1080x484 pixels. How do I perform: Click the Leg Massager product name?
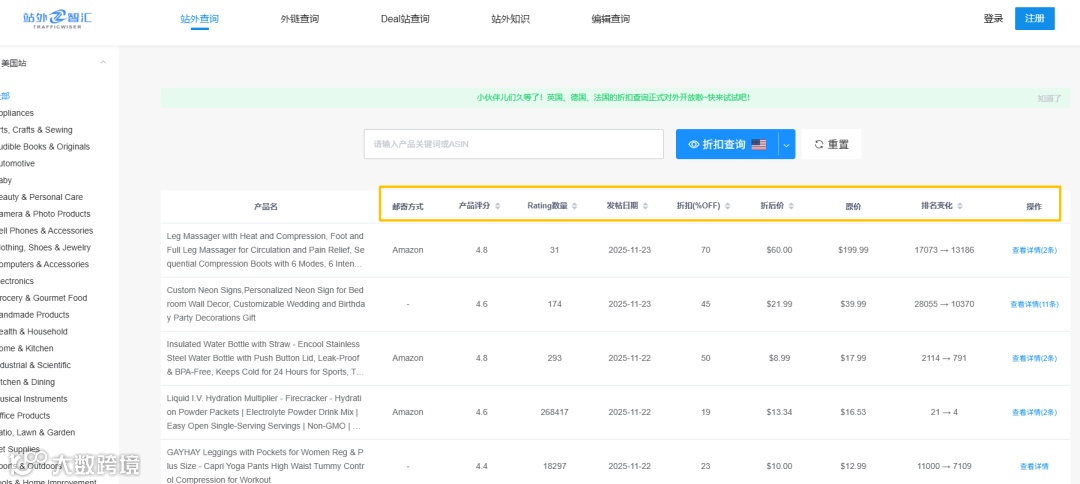(266, 250)
